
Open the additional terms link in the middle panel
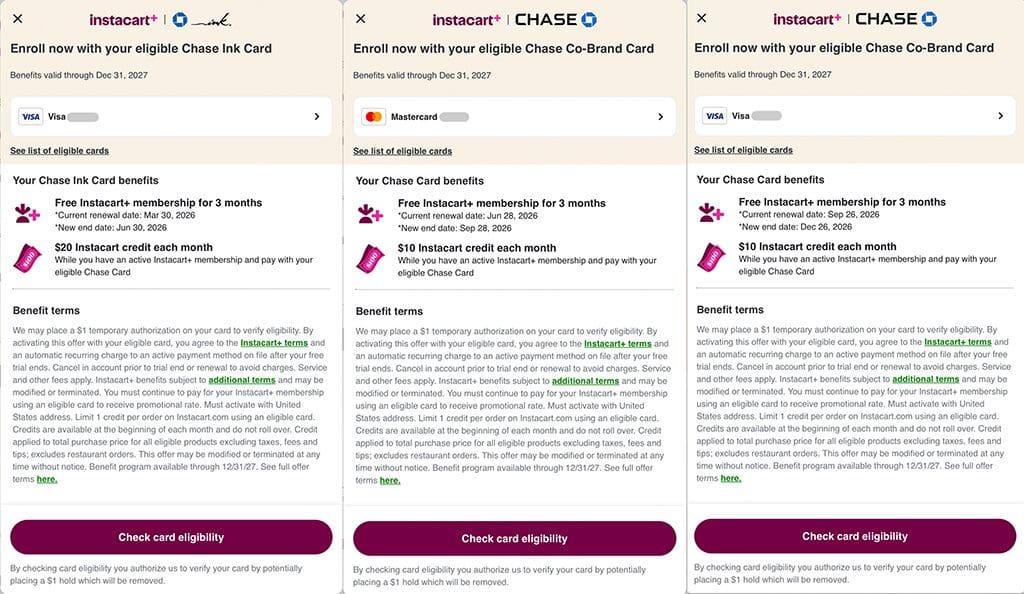(585, 381)
